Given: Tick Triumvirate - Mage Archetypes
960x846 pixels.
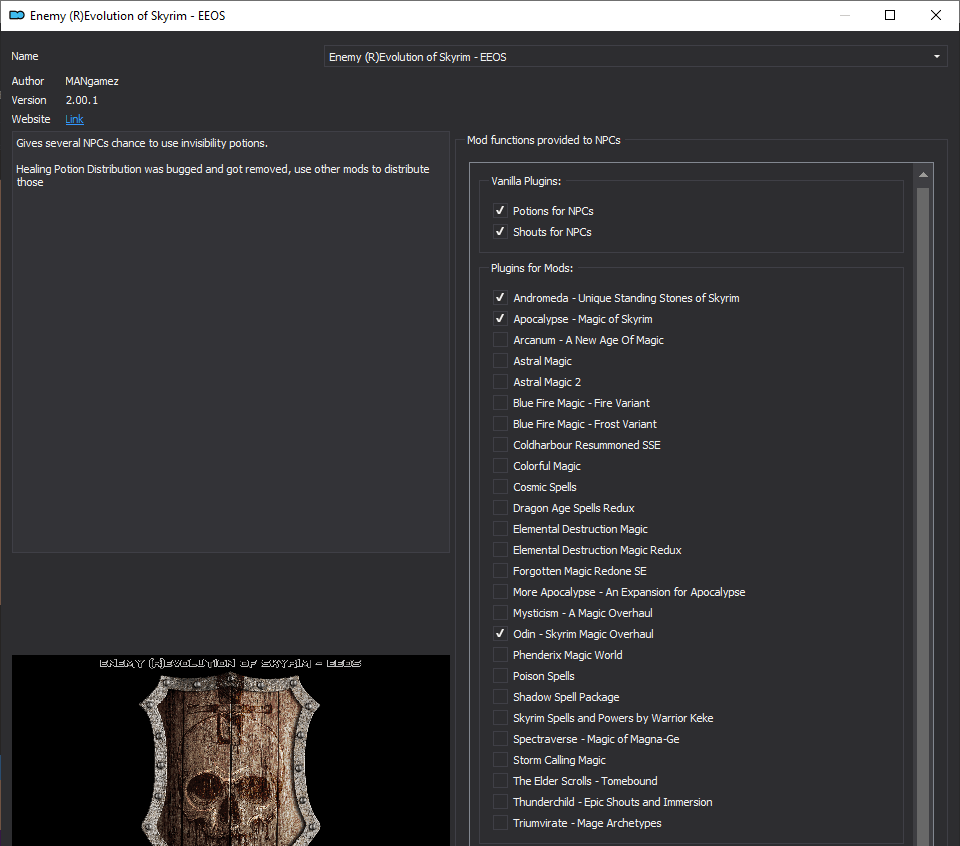Looking at the screenshot, I should pyautogui.click(x=500, y=823).
